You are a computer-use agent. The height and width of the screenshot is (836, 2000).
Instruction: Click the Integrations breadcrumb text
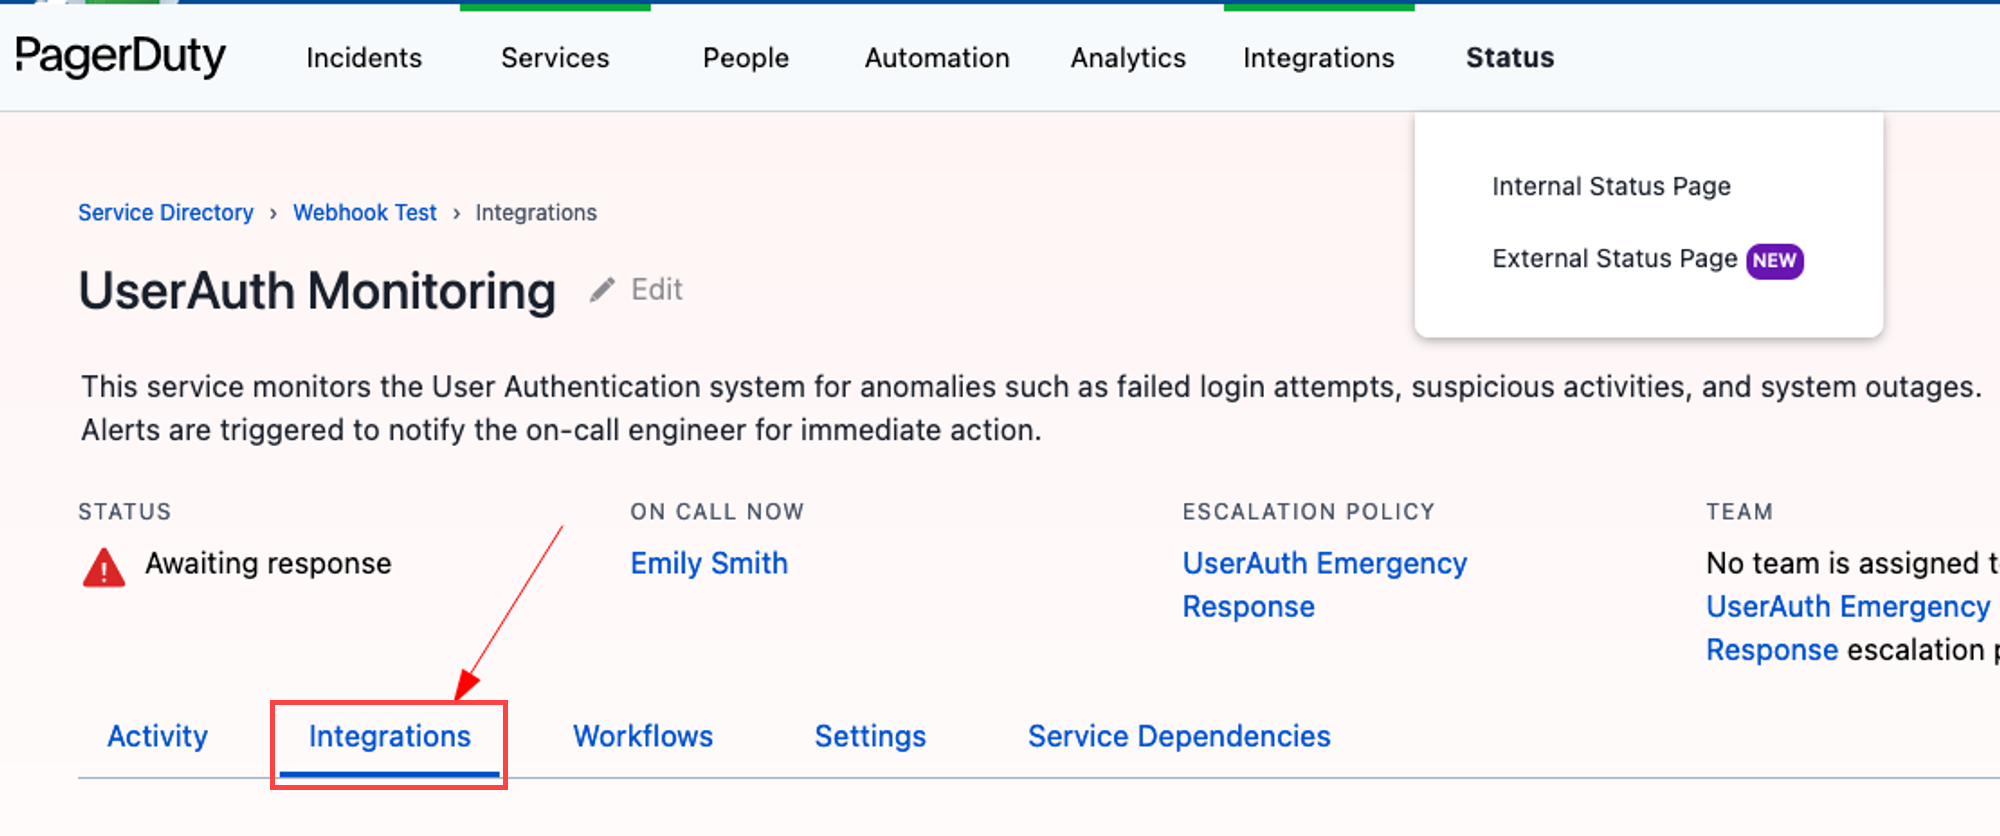pos(536,213)
